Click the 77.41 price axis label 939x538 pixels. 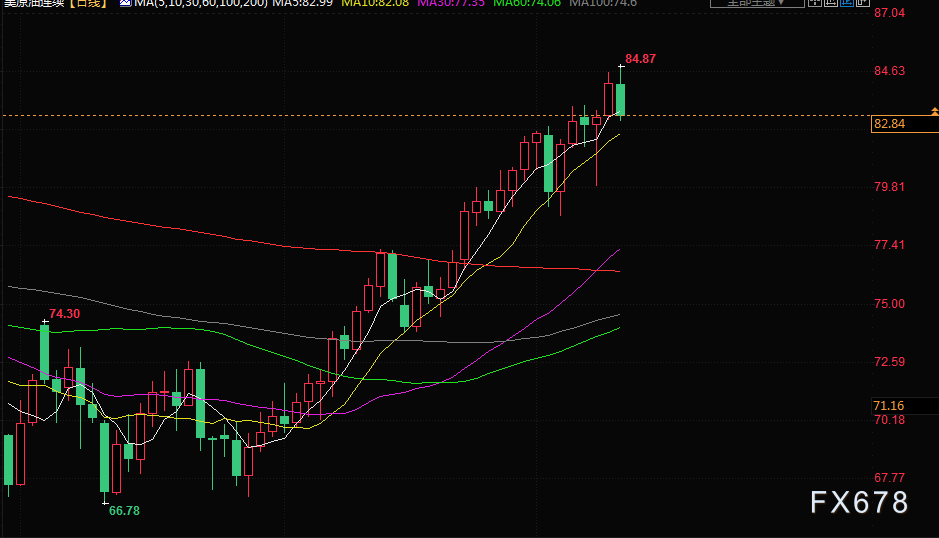point(889,244)
